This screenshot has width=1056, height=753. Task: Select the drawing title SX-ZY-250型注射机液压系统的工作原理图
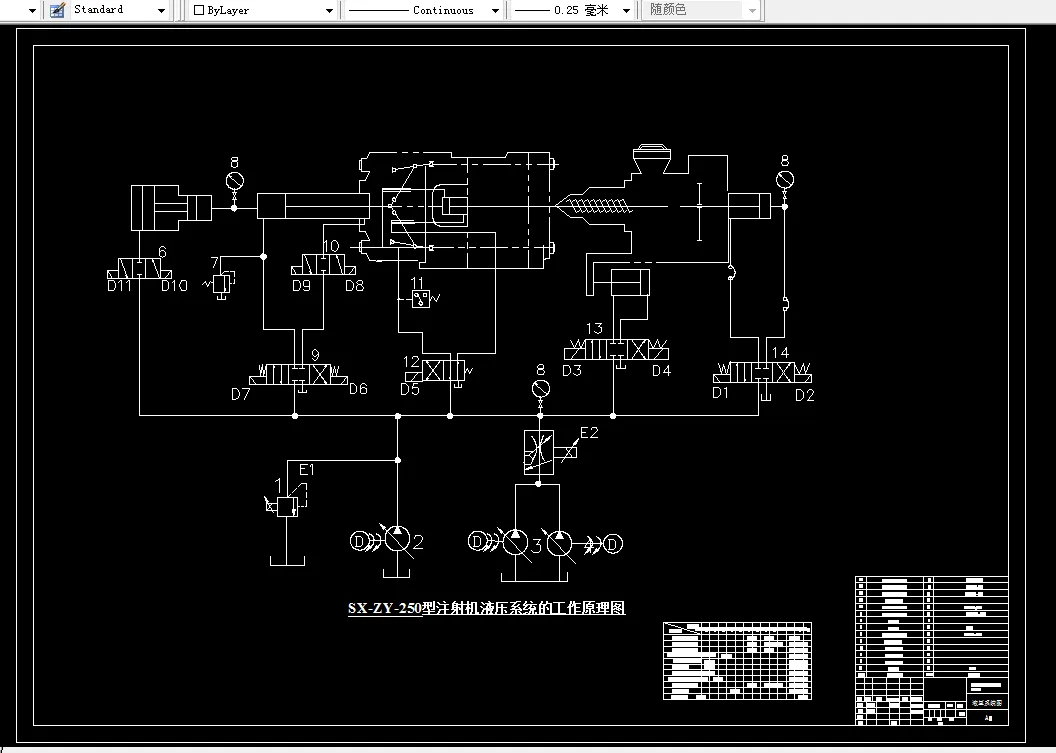click(486, 608)
